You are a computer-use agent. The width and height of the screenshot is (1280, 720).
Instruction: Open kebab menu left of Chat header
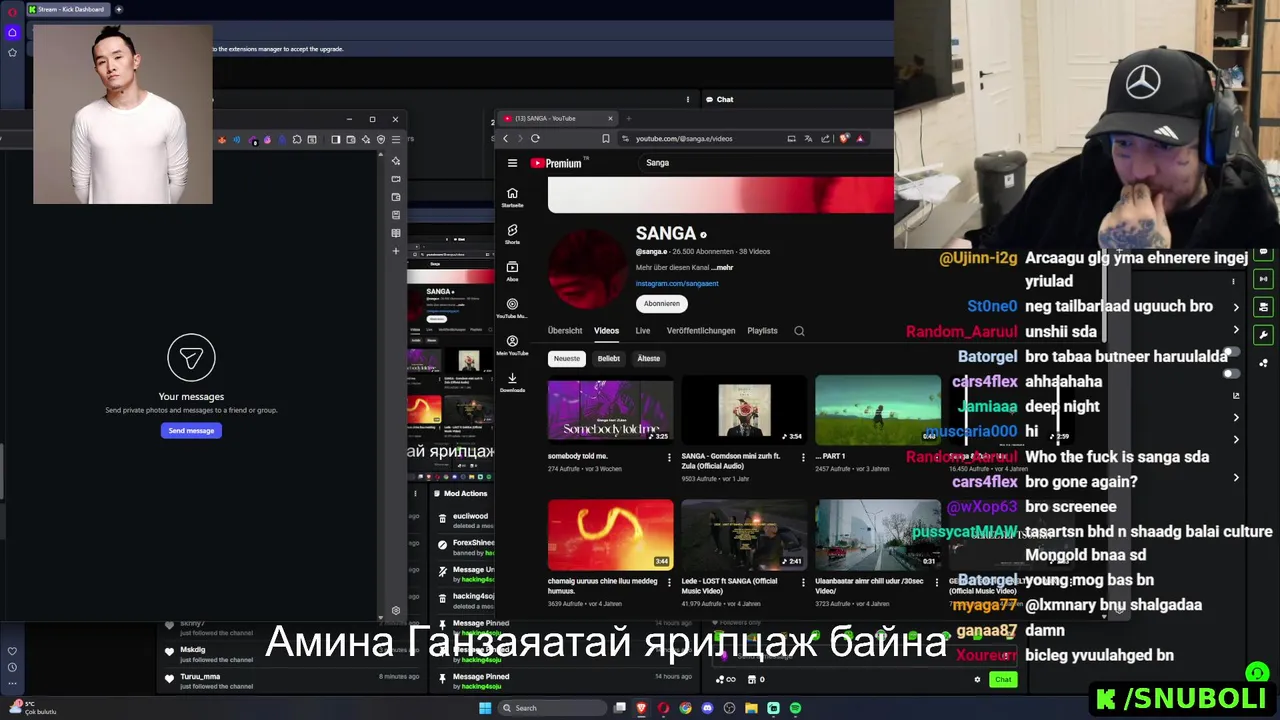click(x=688, y=99)
